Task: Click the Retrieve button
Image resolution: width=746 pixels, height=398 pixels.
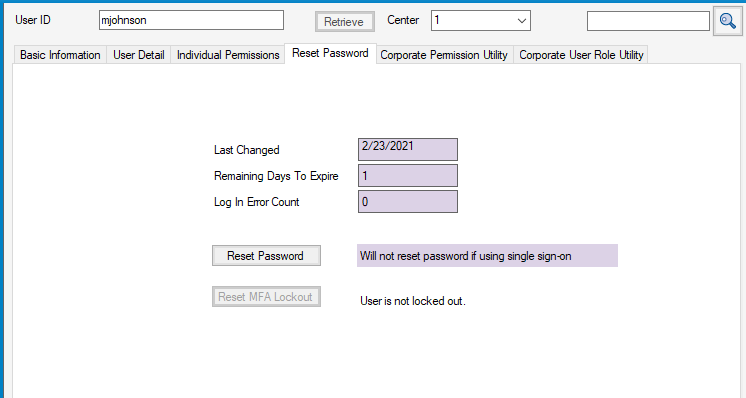Action: point(344,22)
